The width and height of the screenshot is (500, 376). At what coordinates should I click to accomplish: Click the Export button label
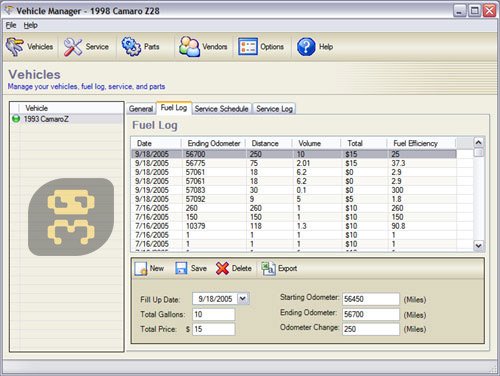(287, 268)
